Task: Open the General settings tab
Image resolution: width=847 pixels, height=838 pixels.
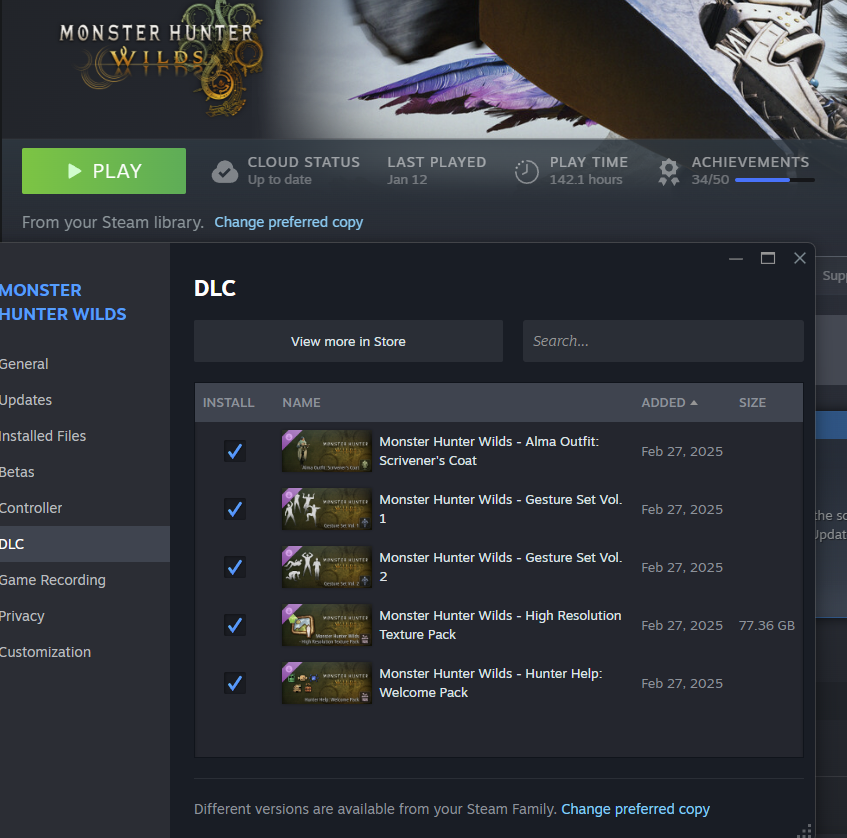Action: [85, 364]
